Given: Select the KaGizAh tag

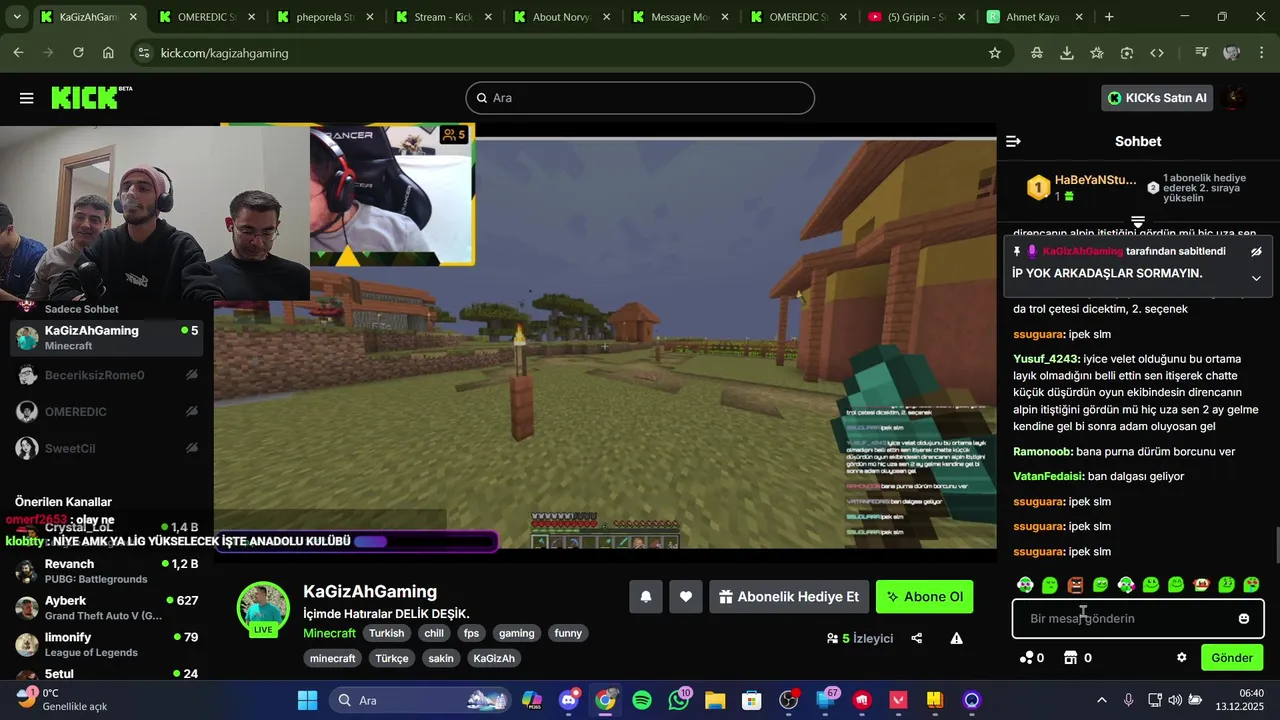Looking at the screenshot, I should point(494,658).
